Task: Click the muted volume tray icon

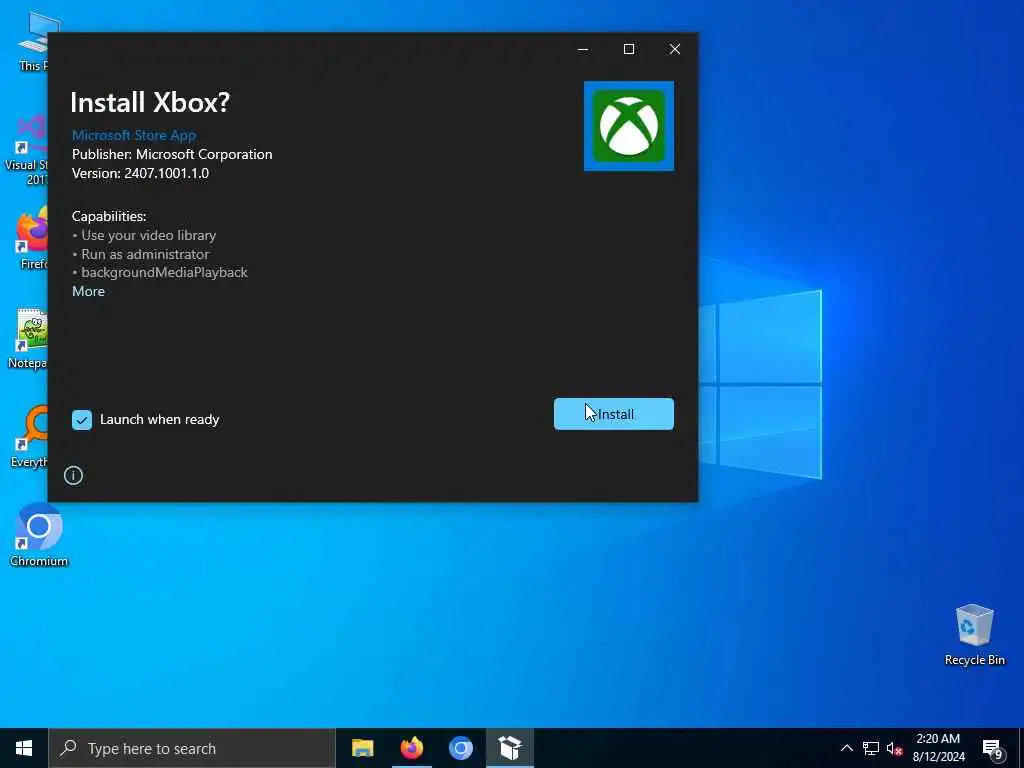Action: pos(895,748)
